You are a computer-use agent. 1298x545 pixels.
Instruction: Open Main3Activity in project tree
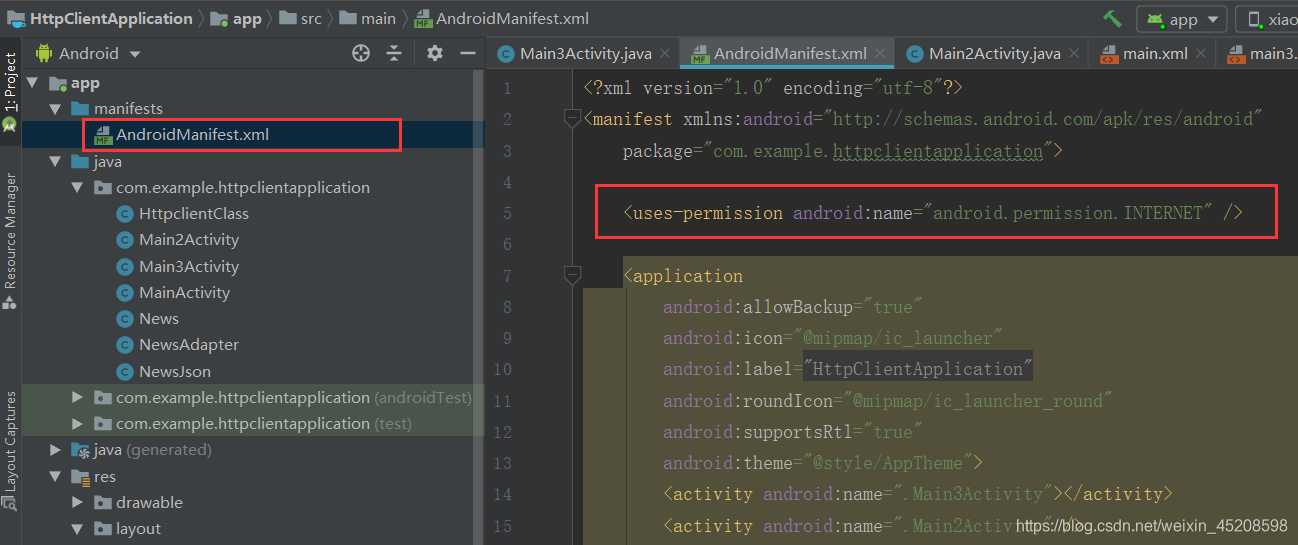click(189, 266)
